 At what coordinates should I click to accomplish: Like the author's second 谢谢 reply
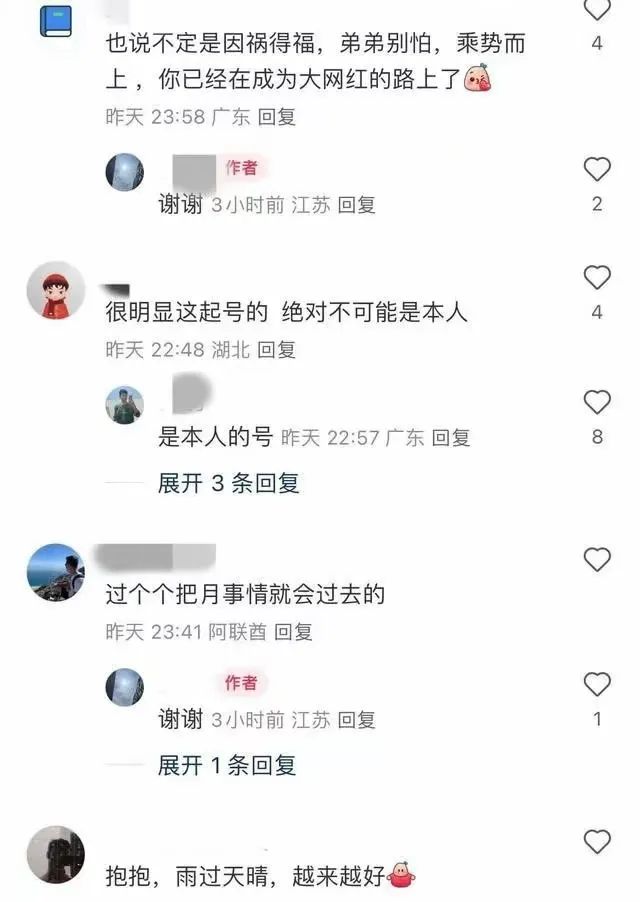(597, 684)
